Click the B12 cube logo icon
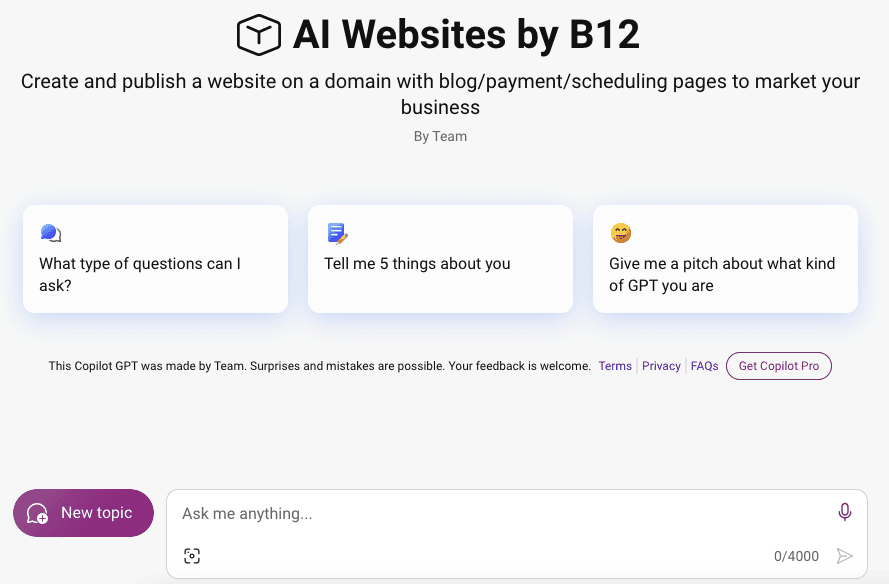The image size is (889, 584). (x=257, y=33)
